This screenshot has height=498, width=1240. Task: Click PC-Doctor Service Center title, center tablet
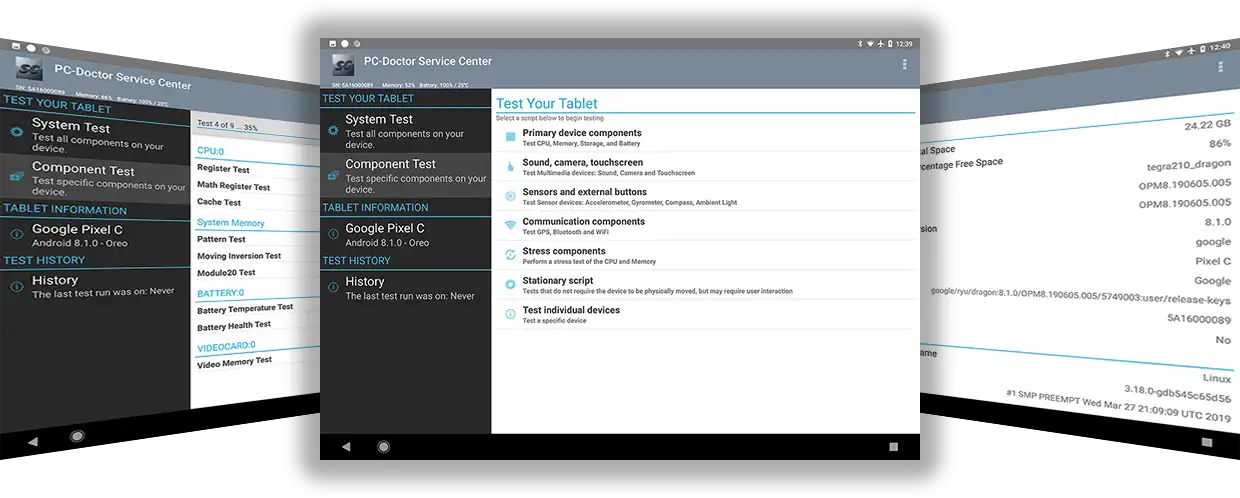[x=428, y=61]
